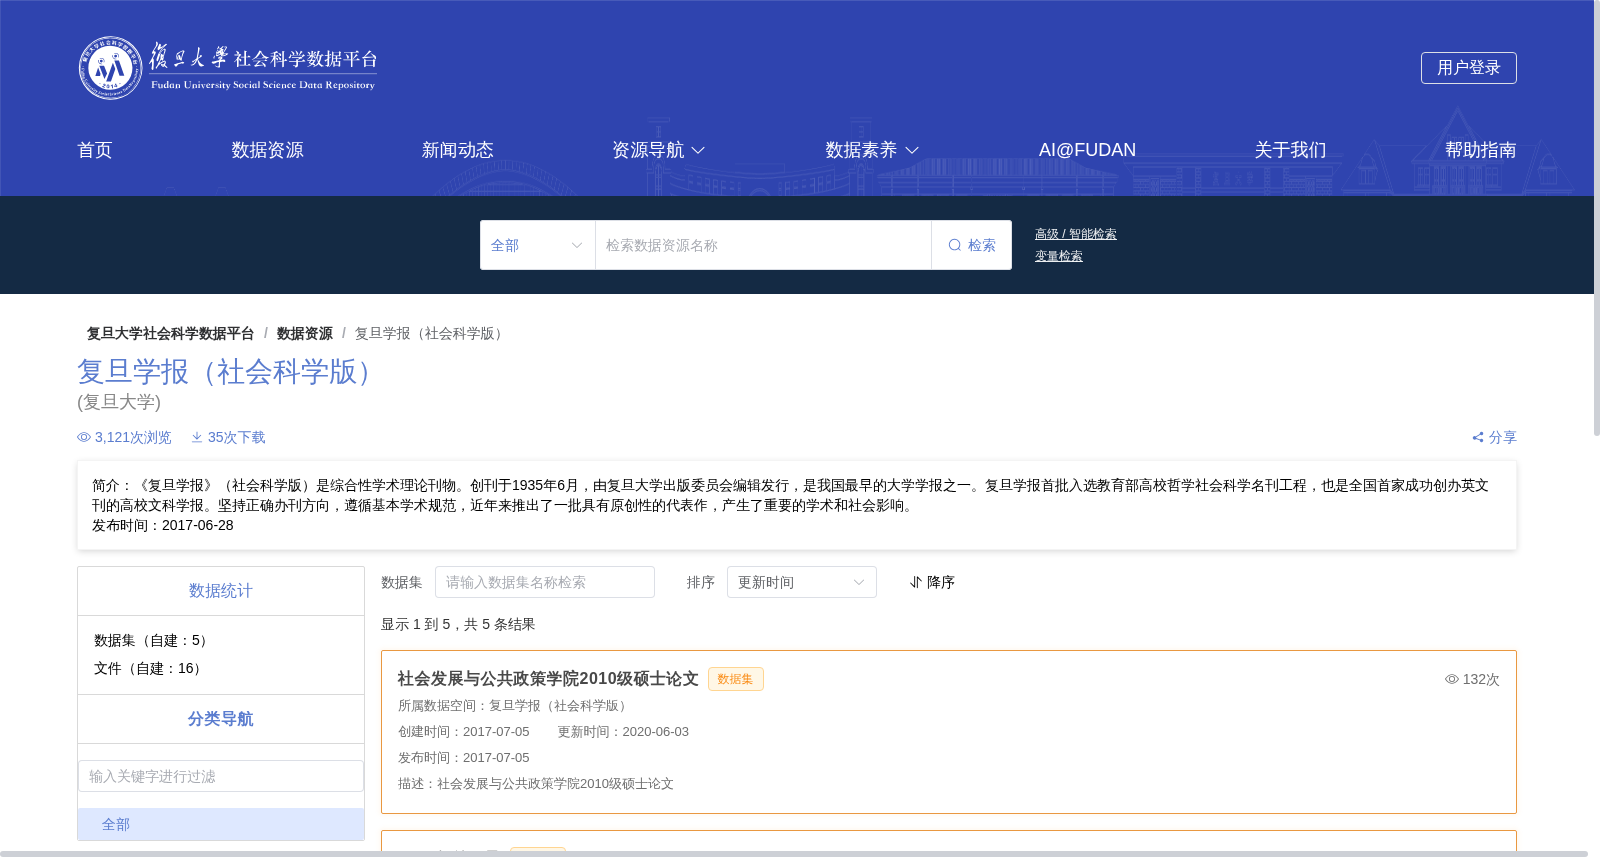Expand the 资源导航 menu chevron
The width and height of the screenshot is (1600, 857).
pyautogui.click(x=698, y=150)
